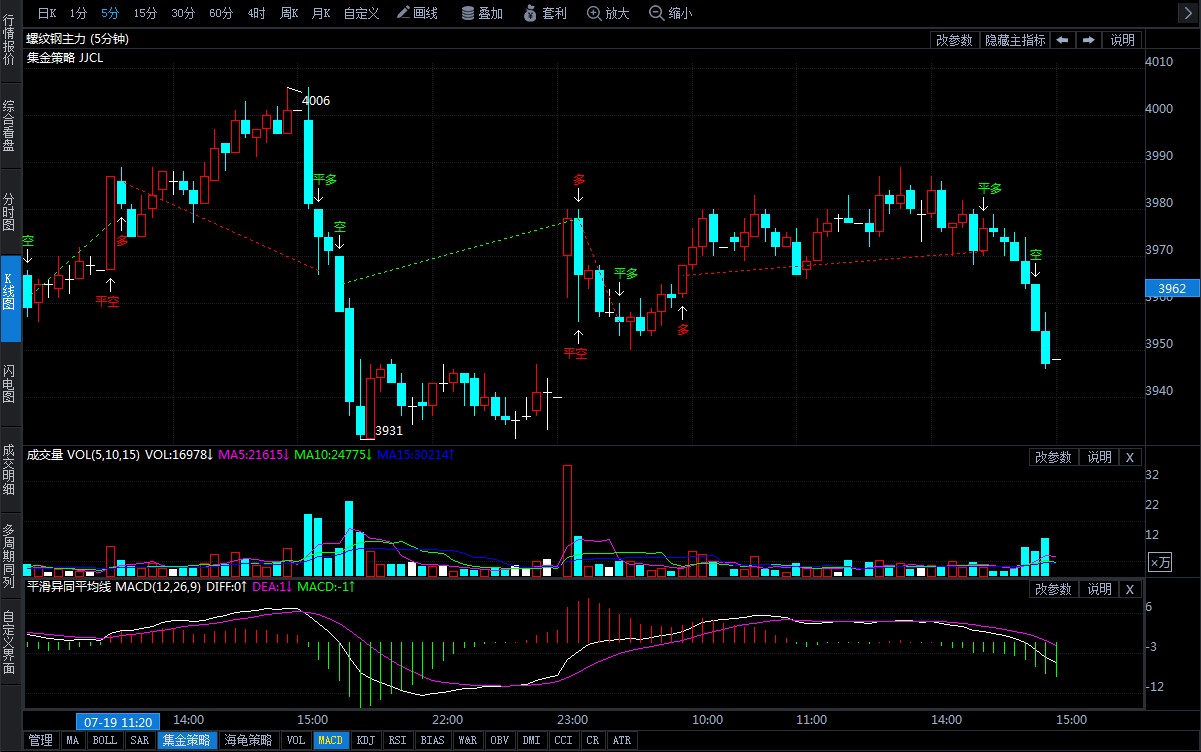The height and width of the screenshot is (752, 1201).
Task: Click MA5:21615 volume label
Action: click(253, 455)
